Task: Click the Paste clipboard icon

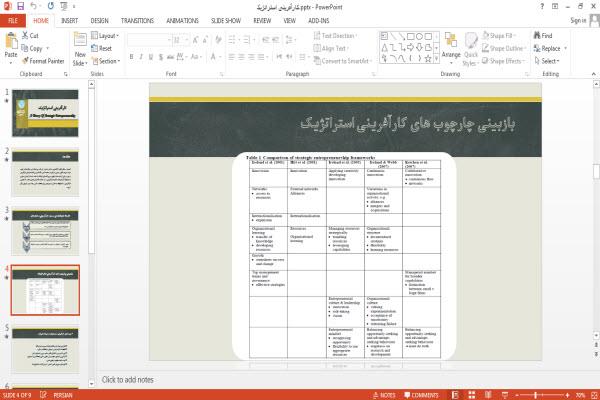Action: click(x=11, y=42)
